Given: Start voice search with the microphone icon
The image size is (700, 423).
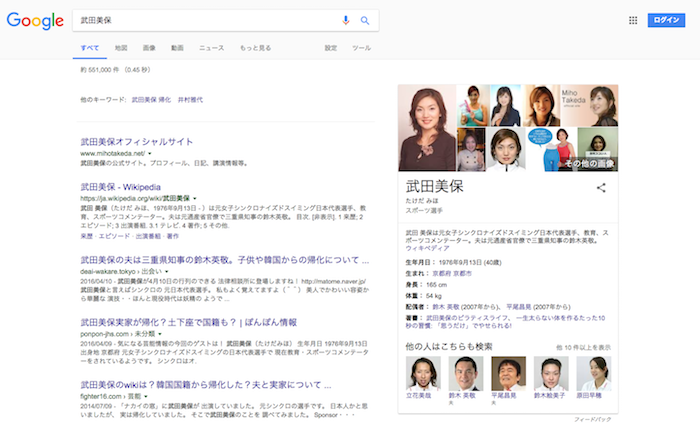Looking at the screenshot, I should (346, 20).
